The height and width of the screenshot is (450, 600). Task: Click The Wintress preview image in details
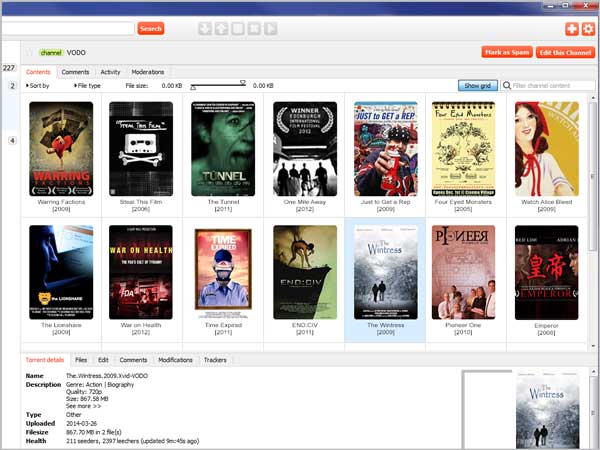(547, 409)
